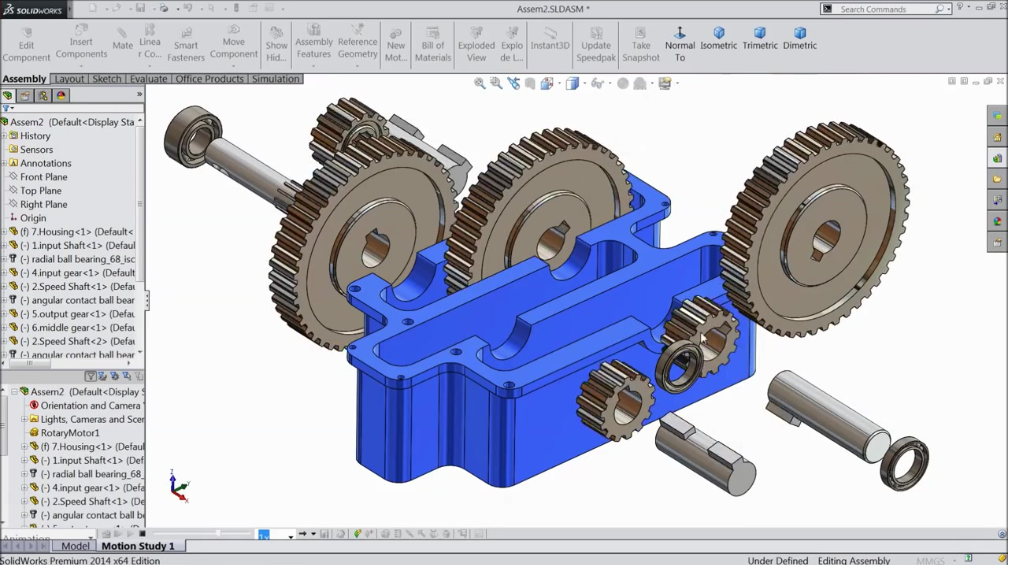Click the Search Commands field

(x=886, y=9)
